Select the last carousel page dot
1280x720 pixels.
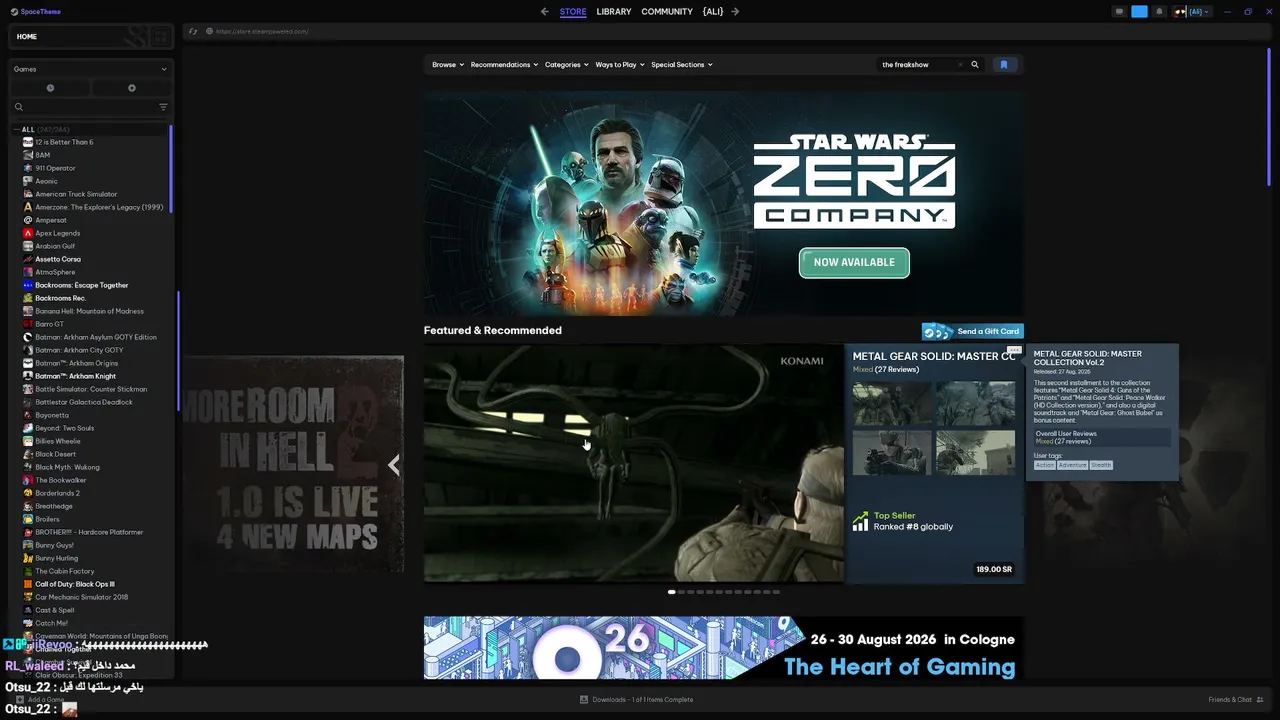coord(776,592)
